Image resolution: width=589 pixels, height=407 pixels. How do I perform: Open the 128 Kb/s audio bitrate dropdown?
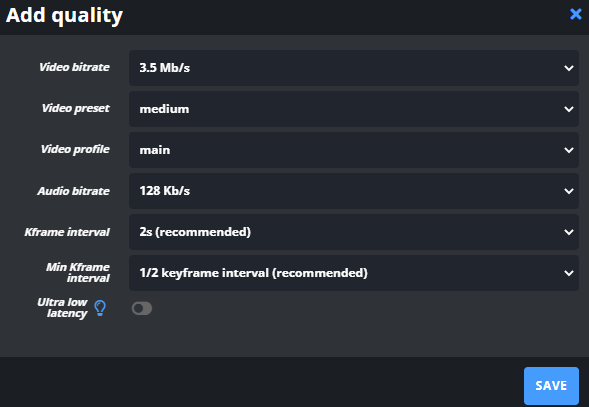click(x=354, y=191)
